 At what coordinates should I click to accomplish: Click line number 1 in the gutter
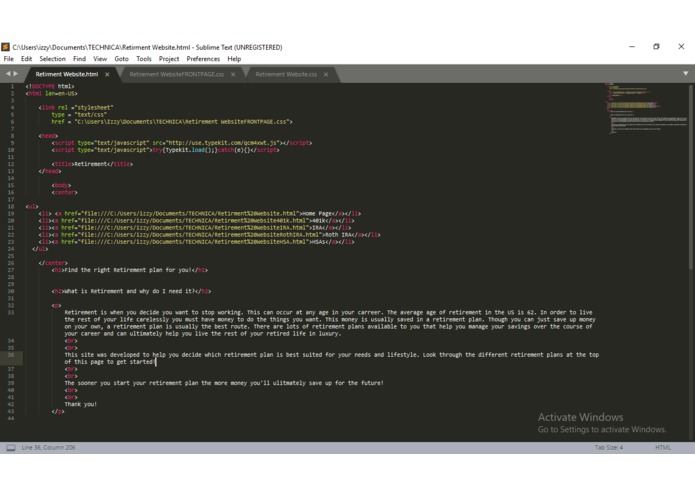pyautogui.click(x=12, y=86)
